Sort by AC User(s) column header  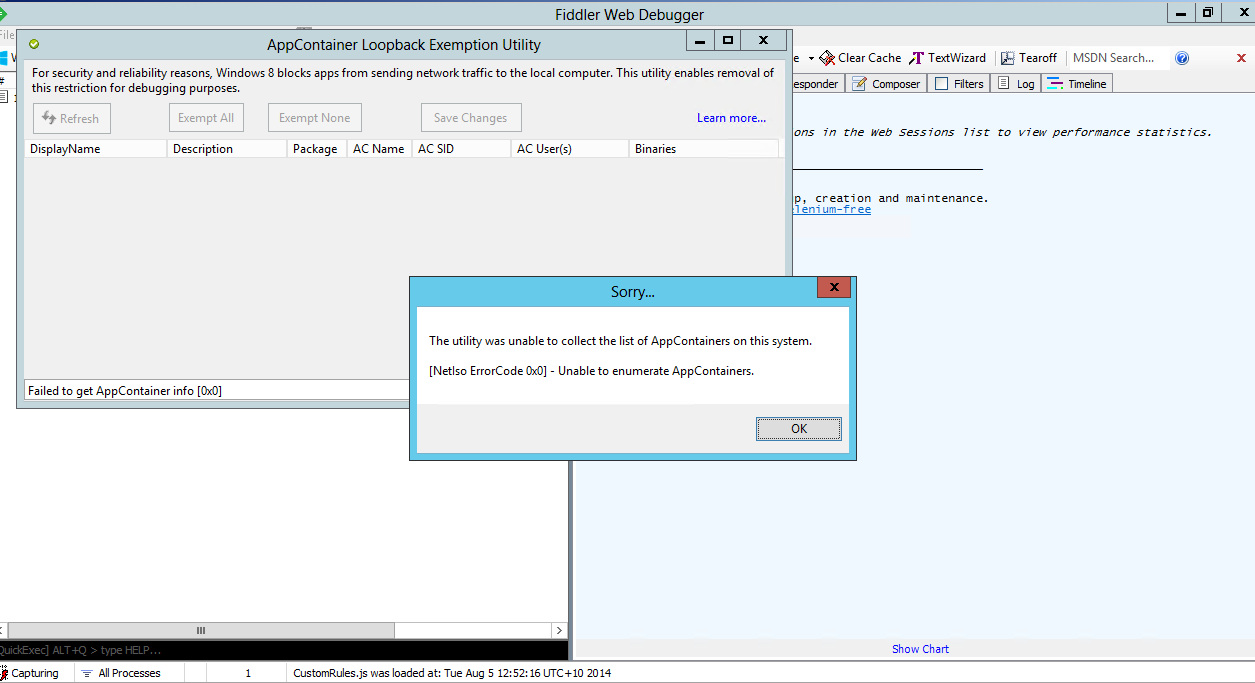(570, 149)
